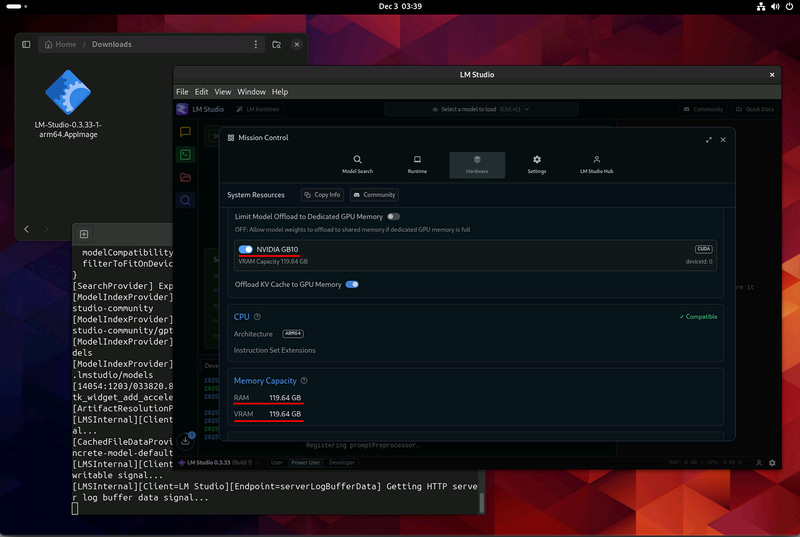Click the CPU help question-mark icon
Viewport: 800px width, 537px height.
tap(258, 317)
